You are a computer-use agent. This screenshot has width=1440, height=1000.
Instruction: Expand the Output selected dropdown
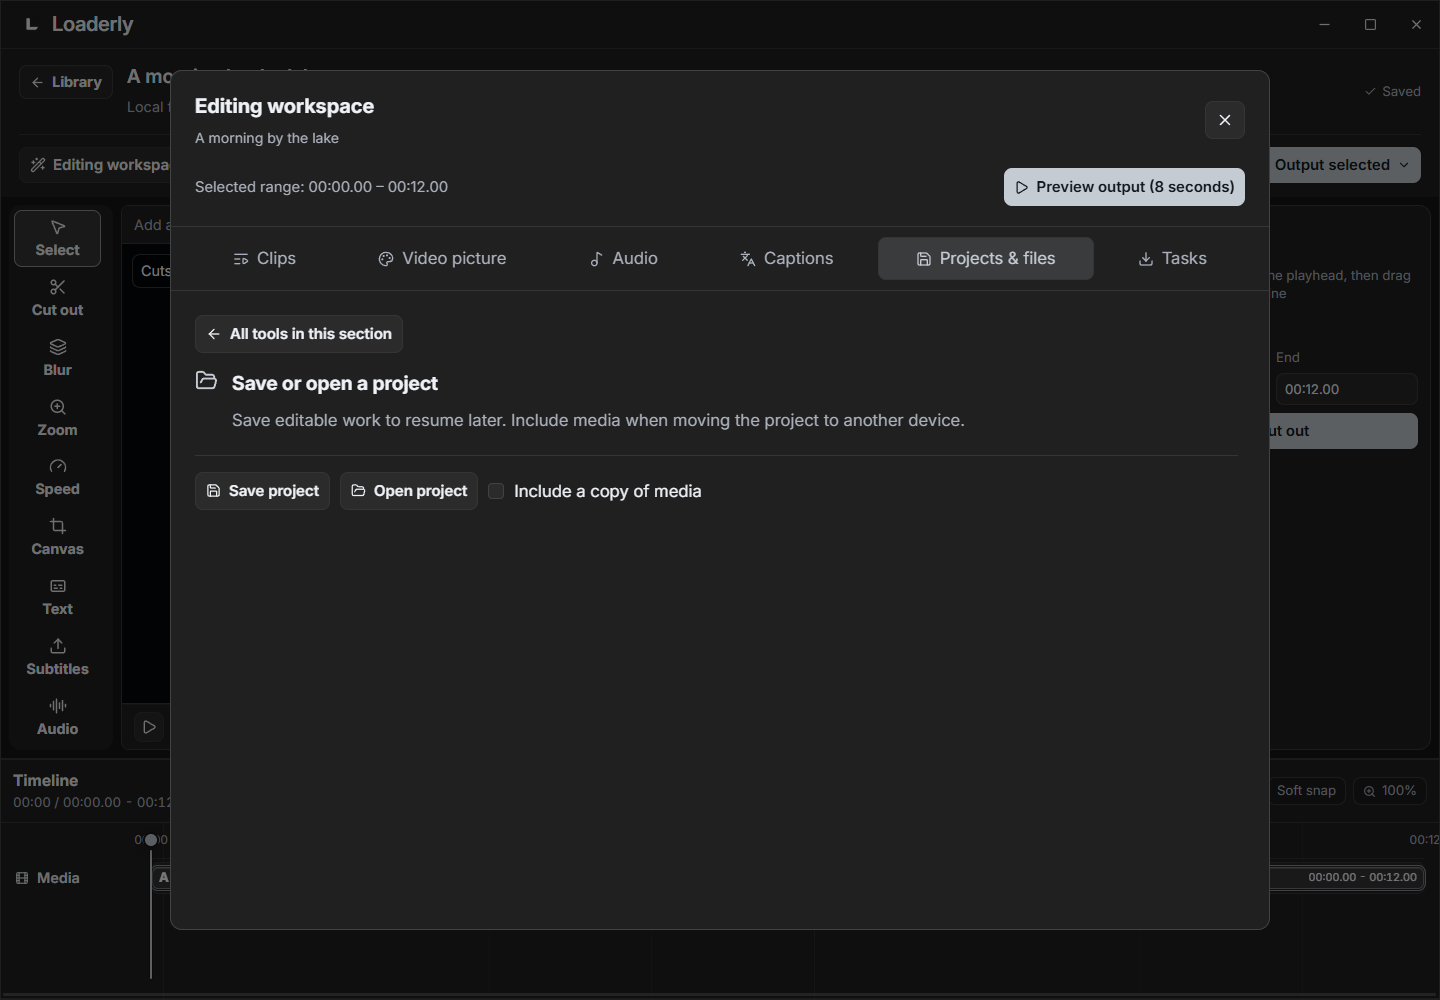(x=1345, y=165)
